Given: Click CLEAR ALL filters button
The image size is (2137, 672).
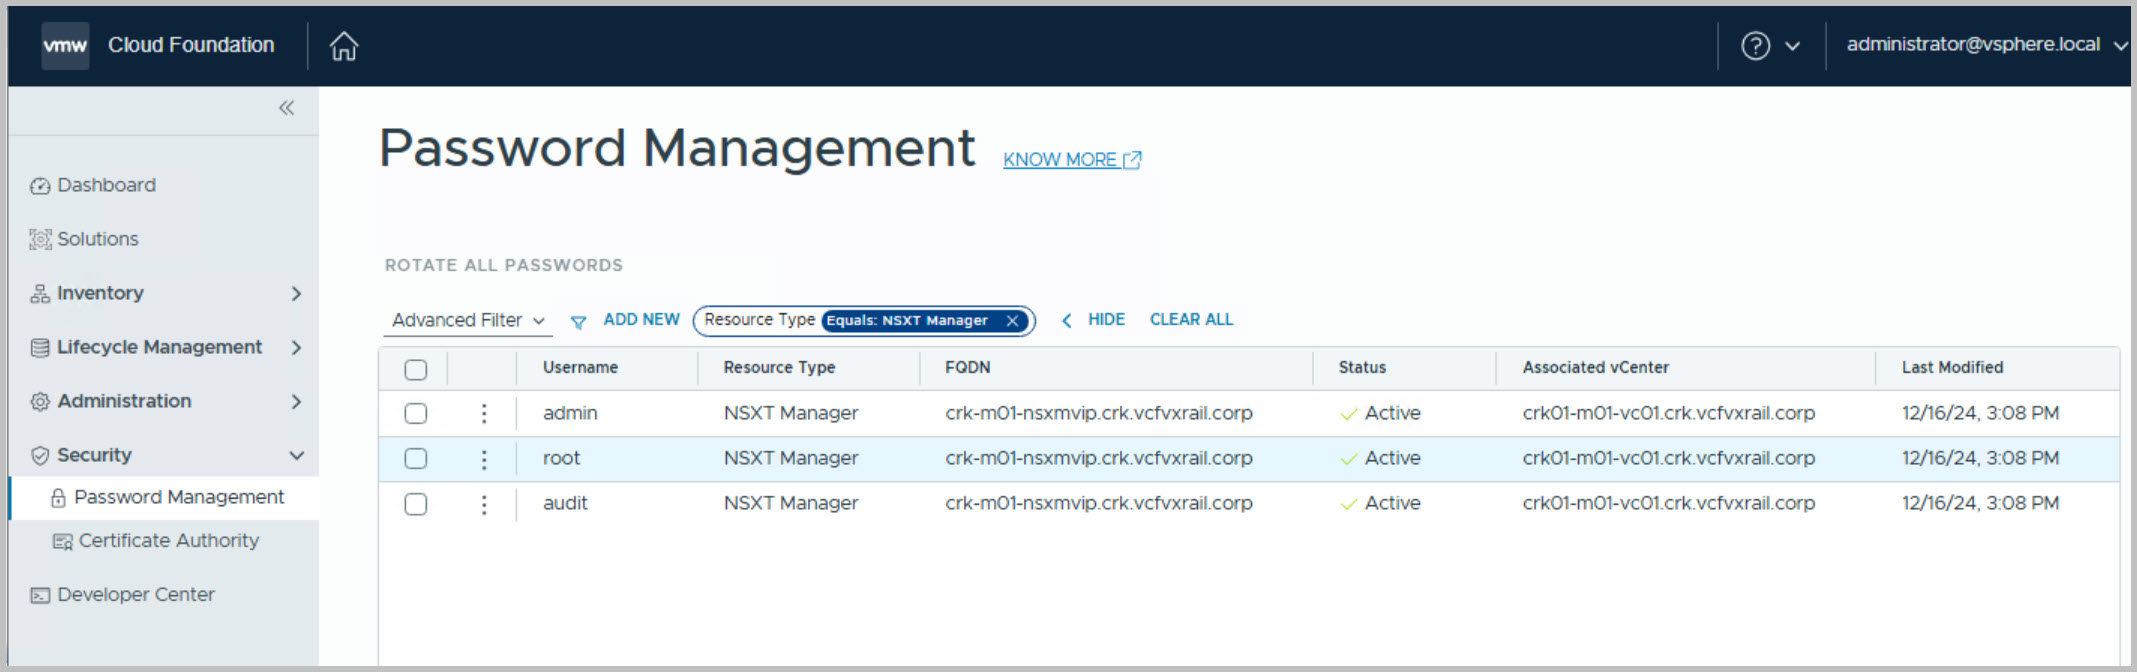Looking at the screenshot, I should pos(1191,320).
